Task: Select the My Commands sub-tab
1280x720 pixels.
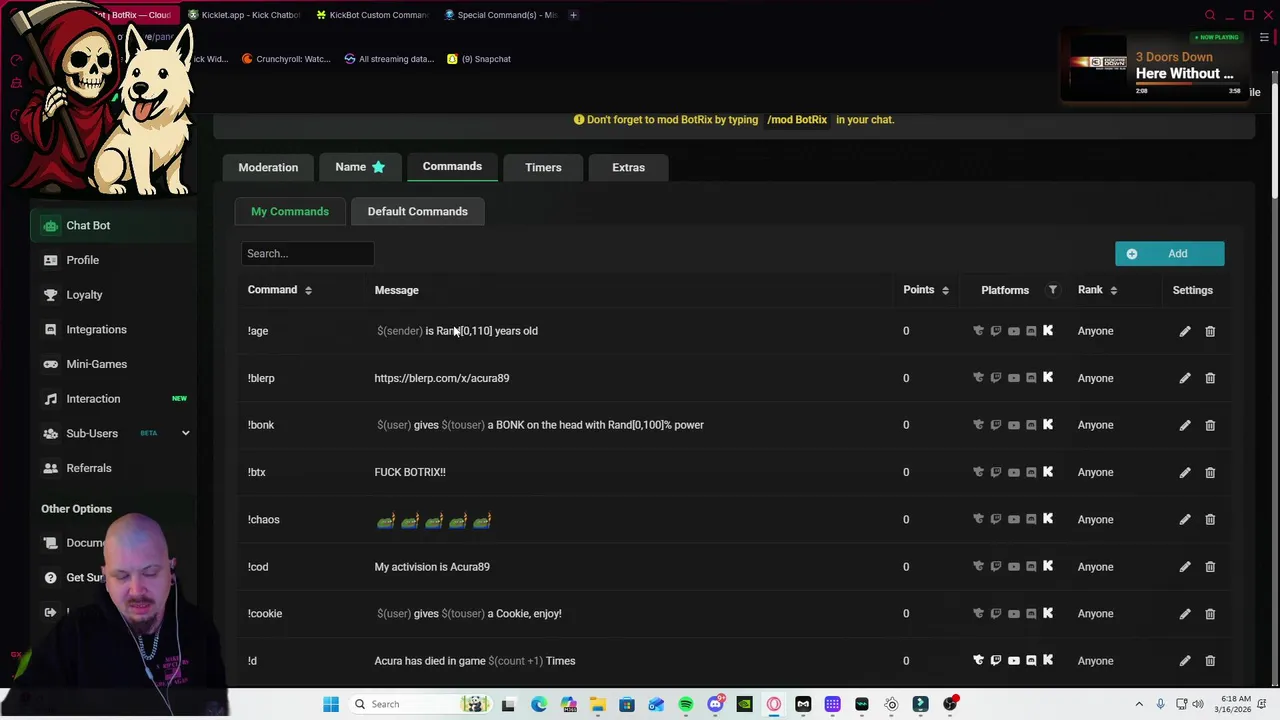Action: coord(290,211)
